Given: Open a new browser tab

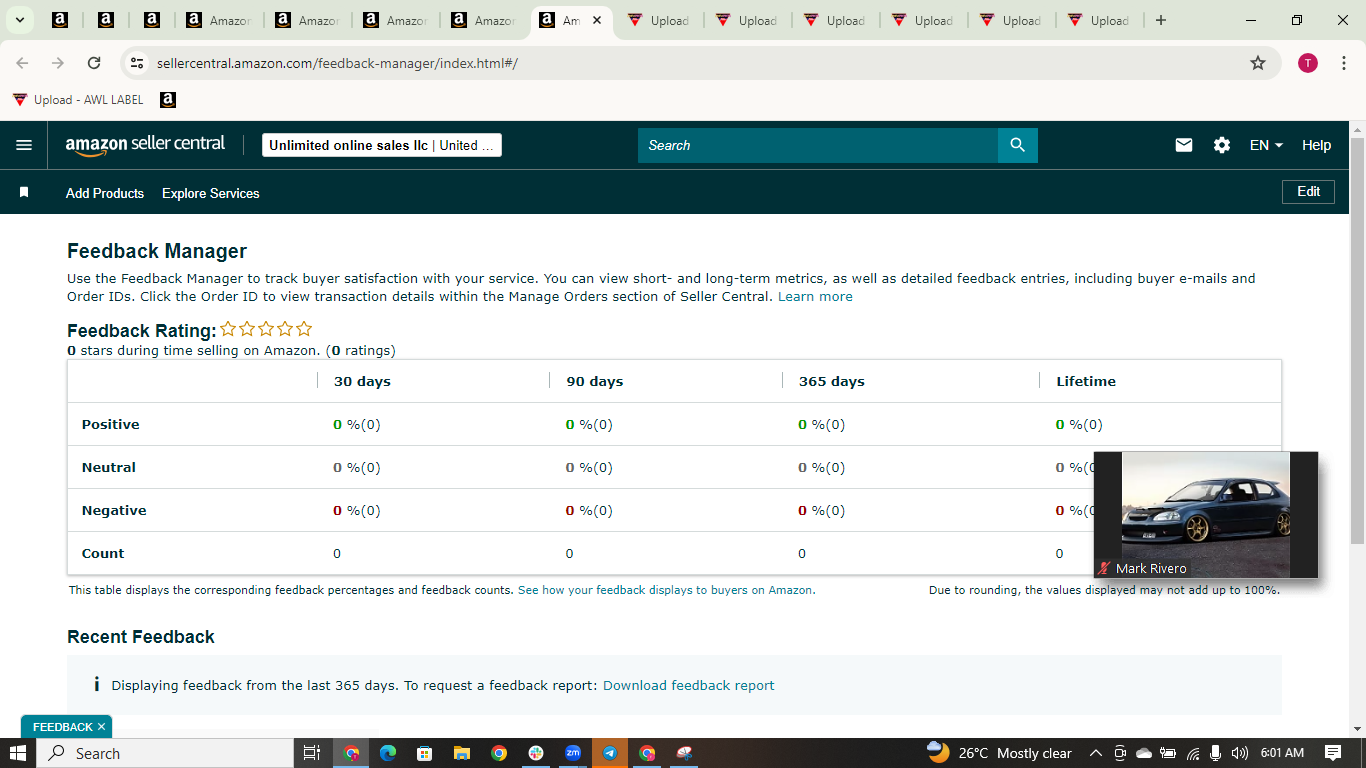Looking at the screenshot, I should click(1161, 20).
